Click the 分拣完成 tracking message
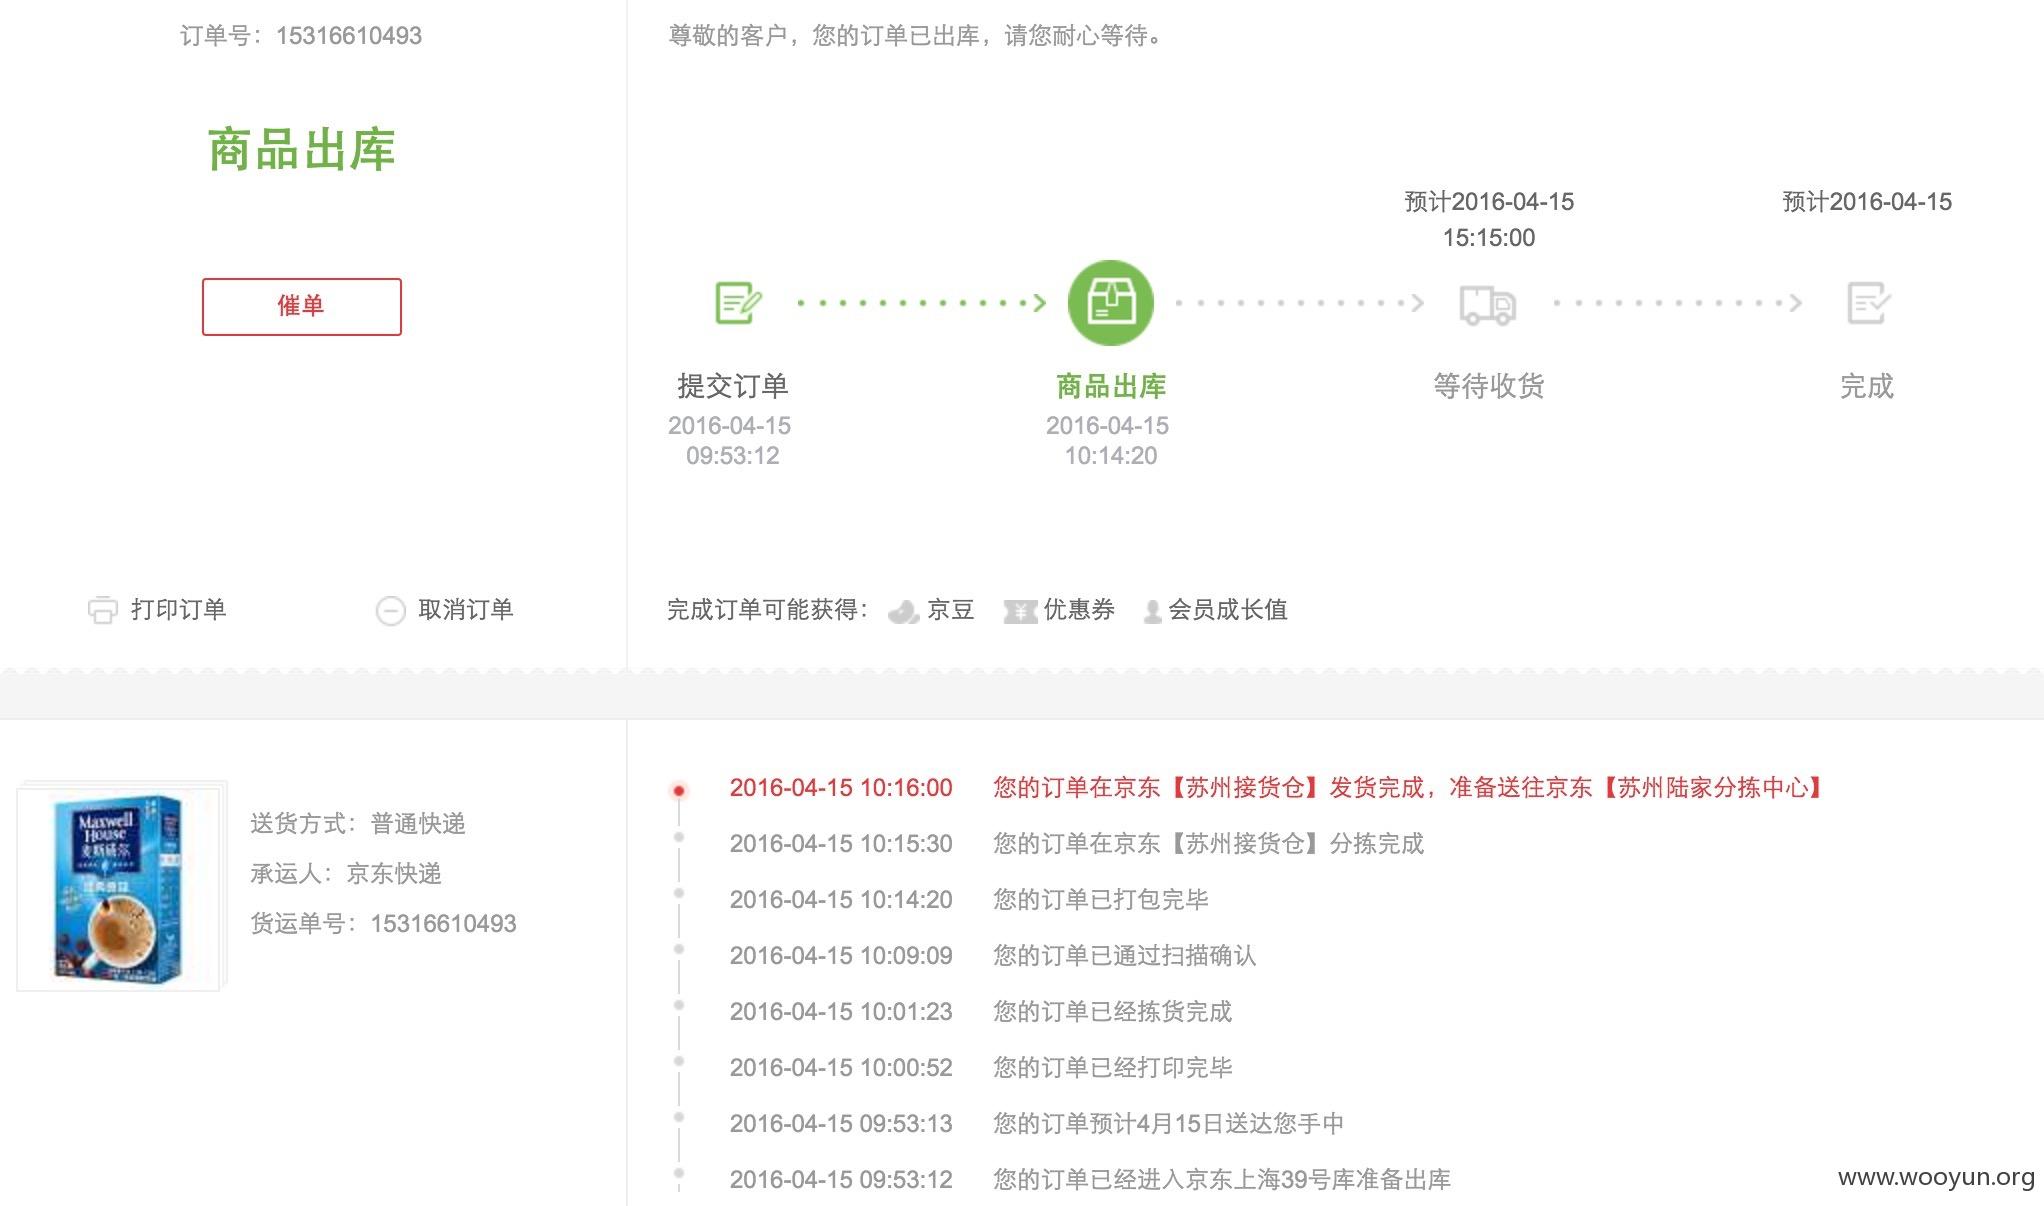Viewport: 2044px width, 1206px height. tap(1208, 844)
